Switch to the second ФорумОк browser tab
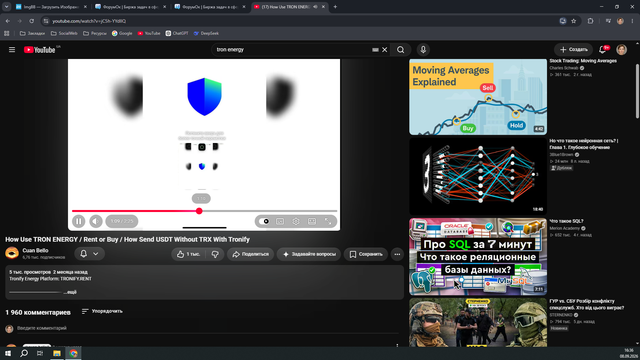640x360 pixels. (x=130, y=7)
